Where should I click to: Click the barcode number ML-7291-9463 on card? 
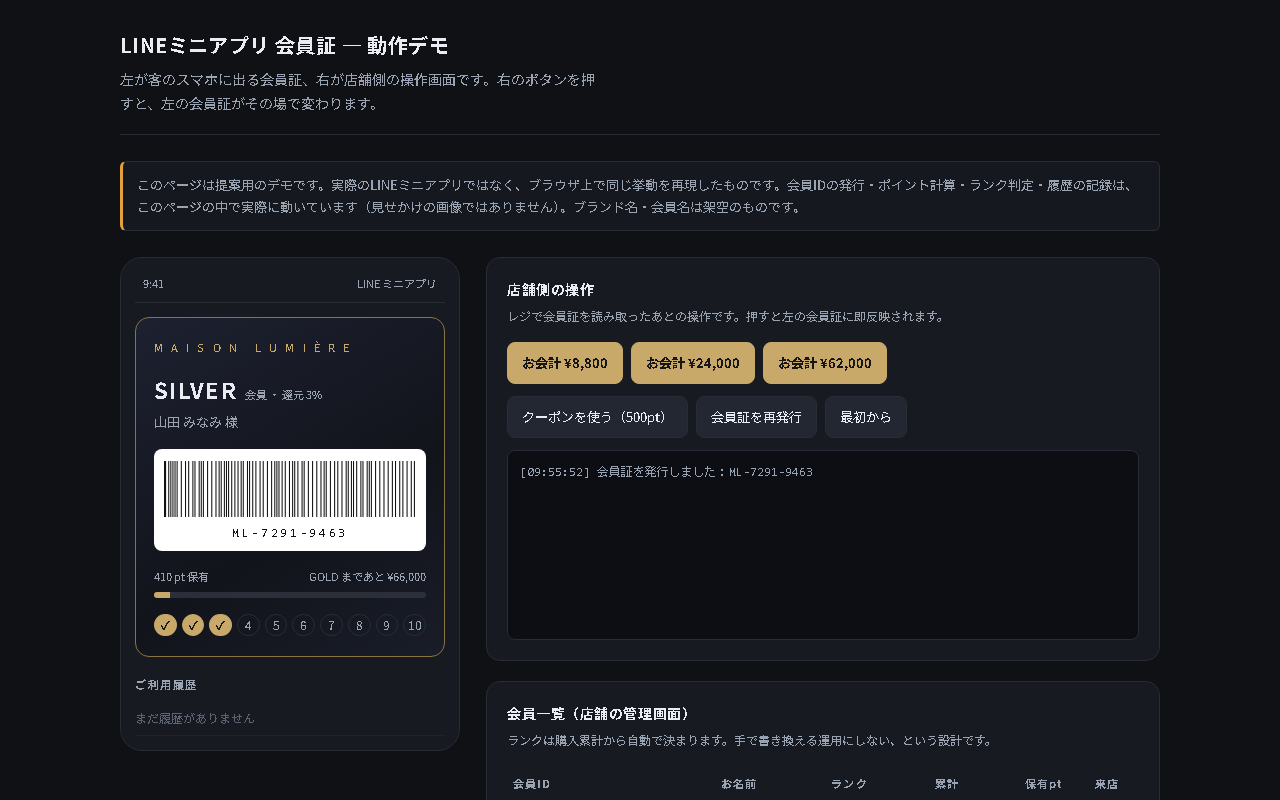[289, 533]
